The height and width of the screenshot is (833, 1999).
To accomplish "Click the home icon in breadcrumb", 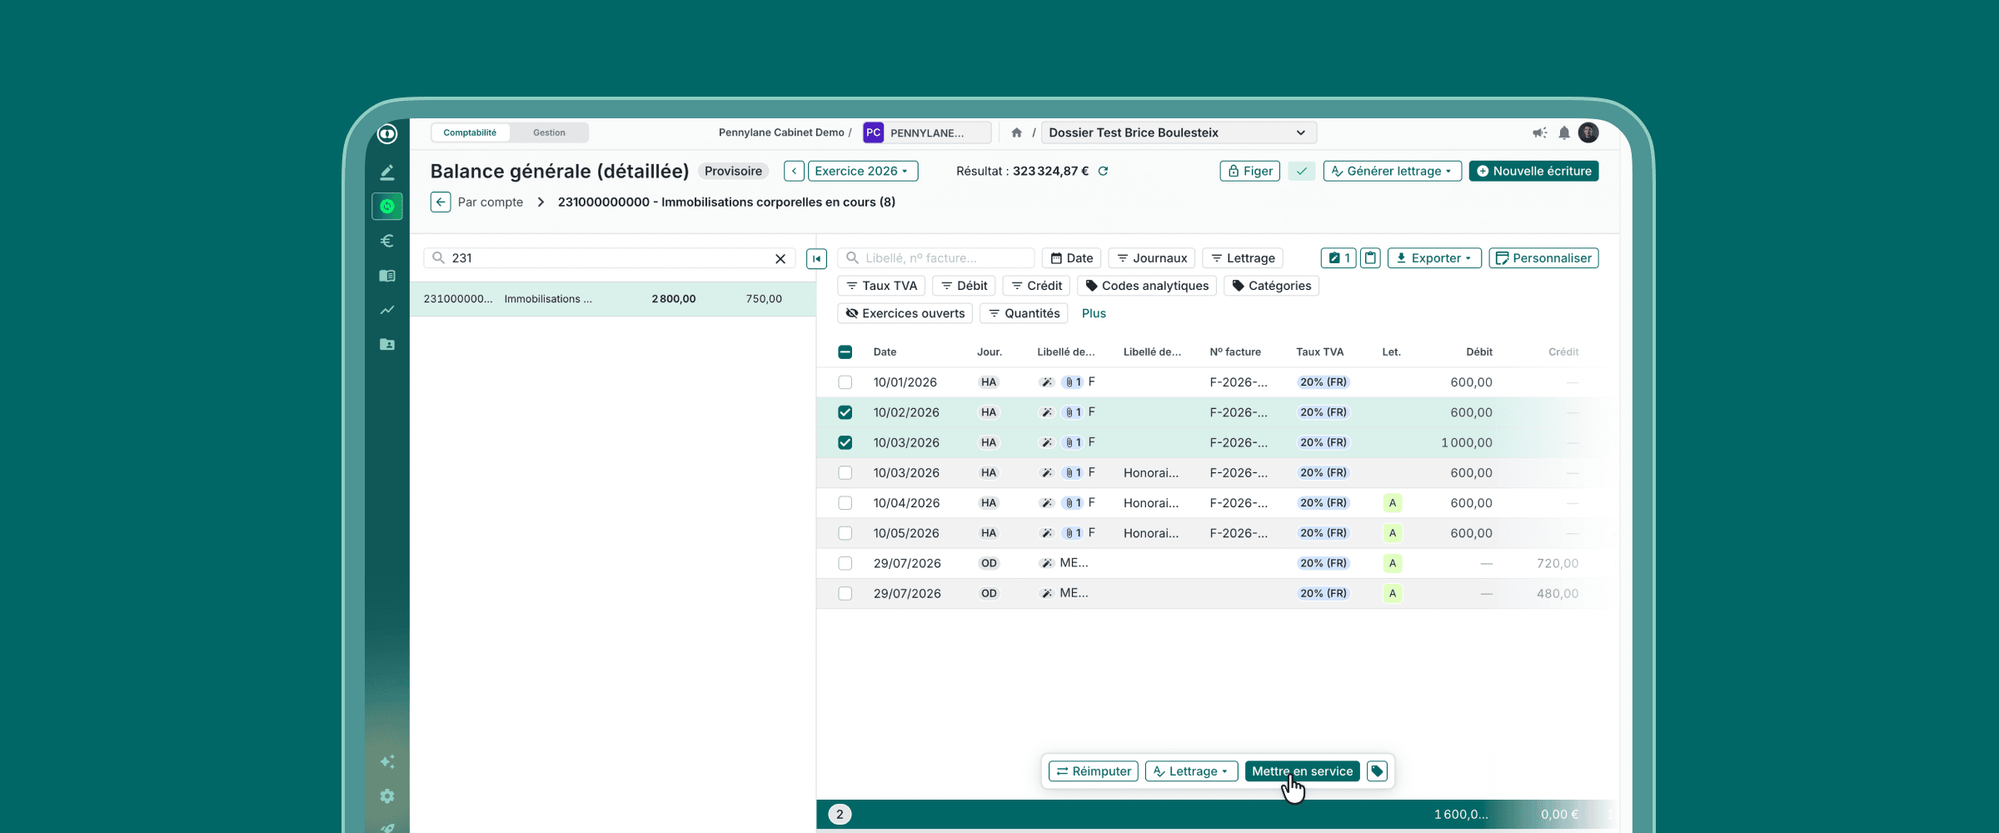I will (1016, 133).
